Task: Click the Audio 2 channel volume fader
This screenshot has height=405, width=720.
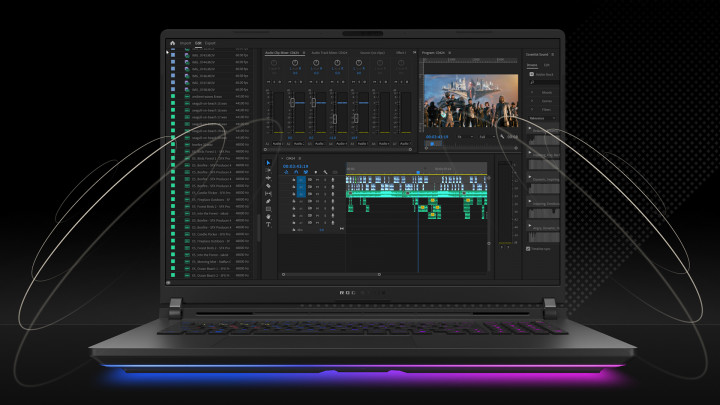Action: (x=292, y=102)
